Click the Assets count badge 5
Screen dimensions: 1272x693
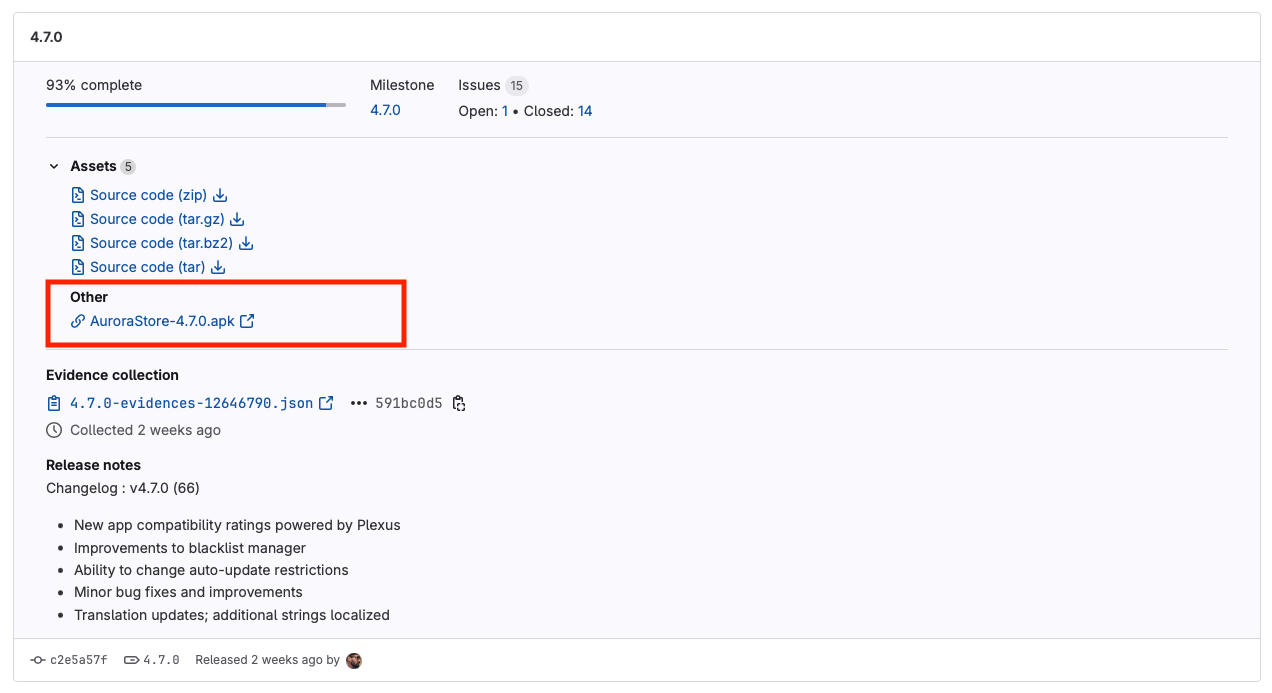click(x=128, y=166)
